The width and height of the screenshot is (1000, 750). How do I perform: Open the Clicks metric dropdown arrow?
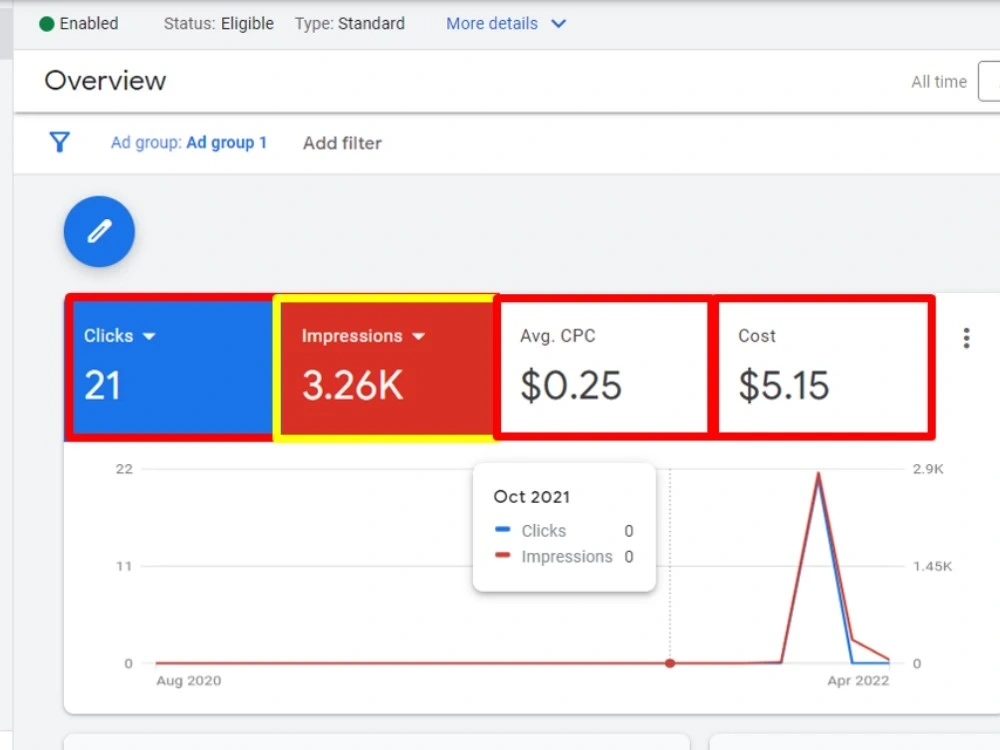(149, 336)
